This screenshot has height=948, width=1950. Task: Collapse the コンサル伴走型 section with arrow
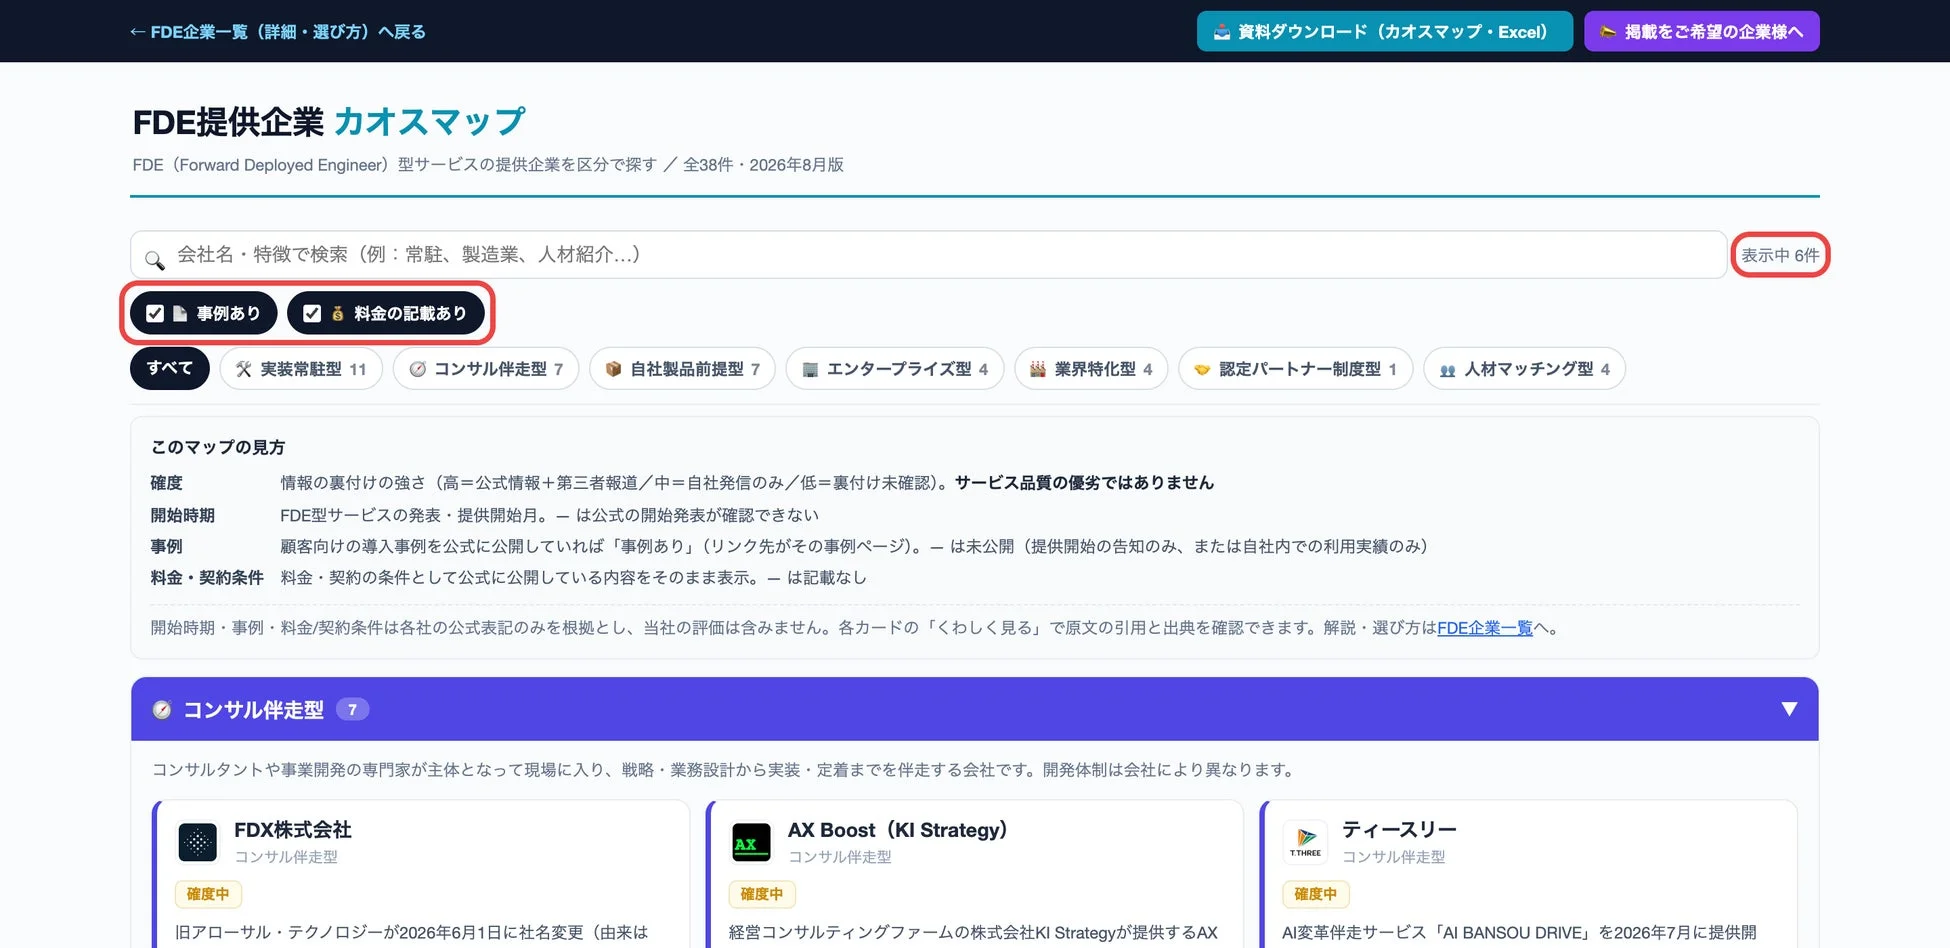[1789, 709]
